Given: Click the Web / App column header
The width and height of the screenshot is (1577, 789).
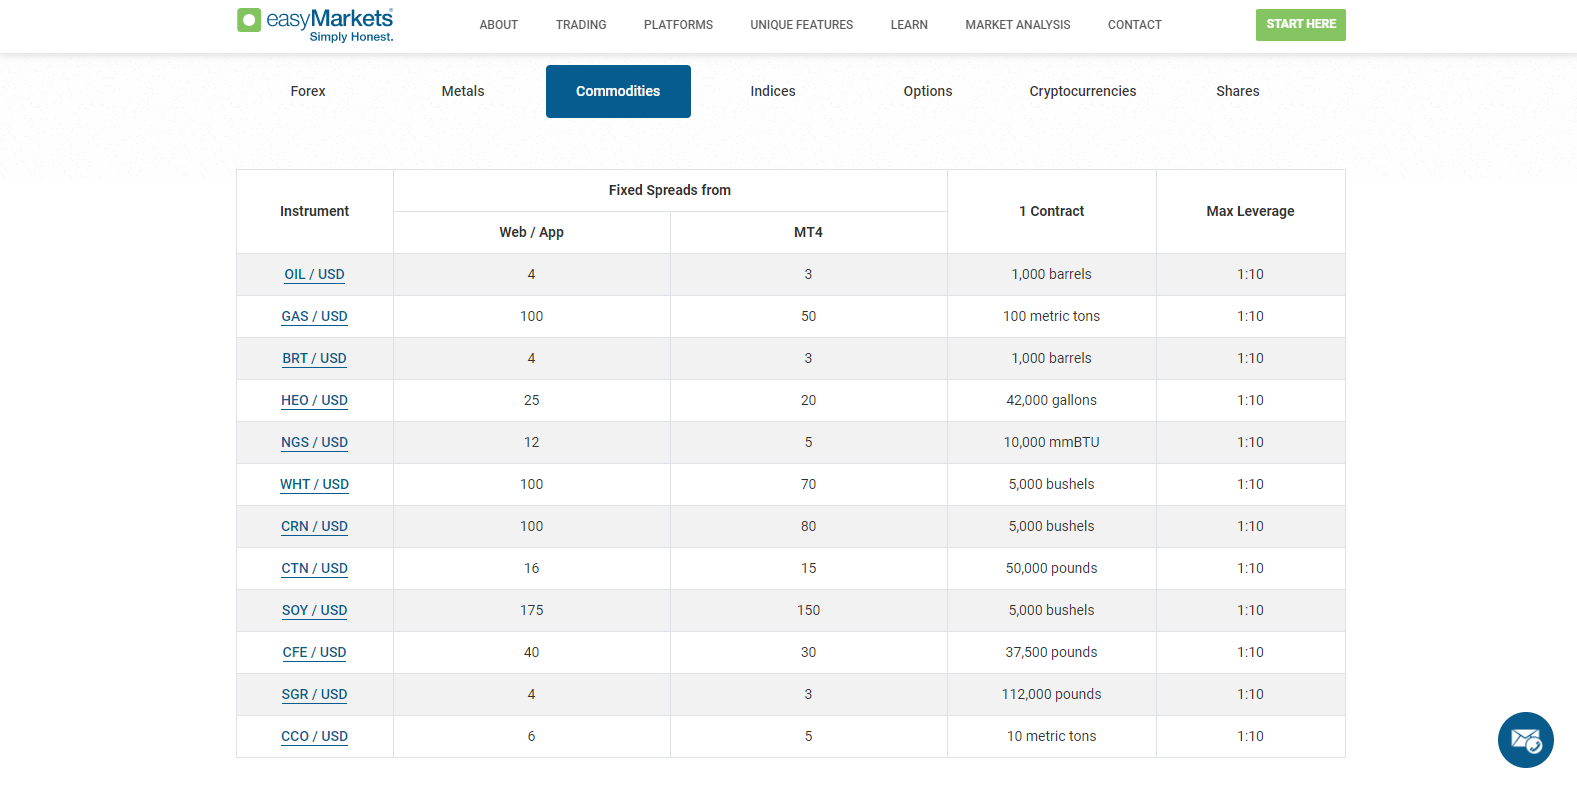Looking at the screenshot, I should [x=531, y=232].
